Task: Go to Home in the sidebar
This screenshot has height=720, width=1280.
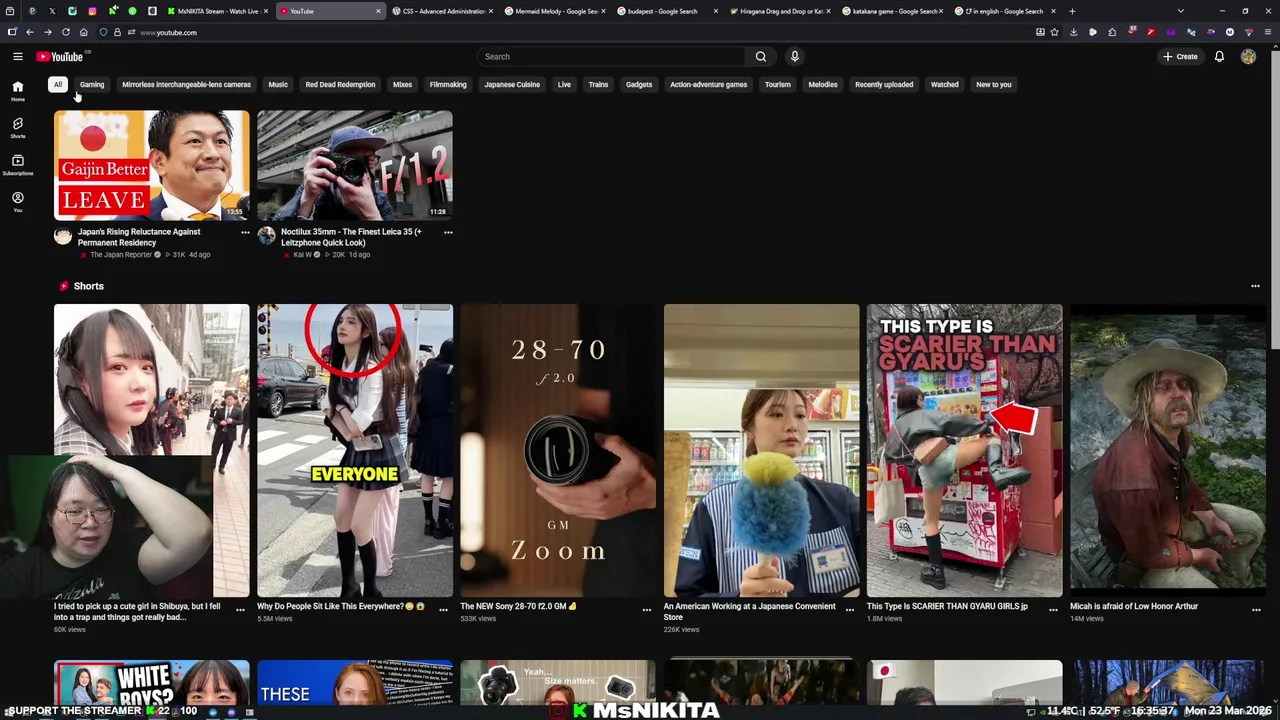Action: tap(17, 91)
